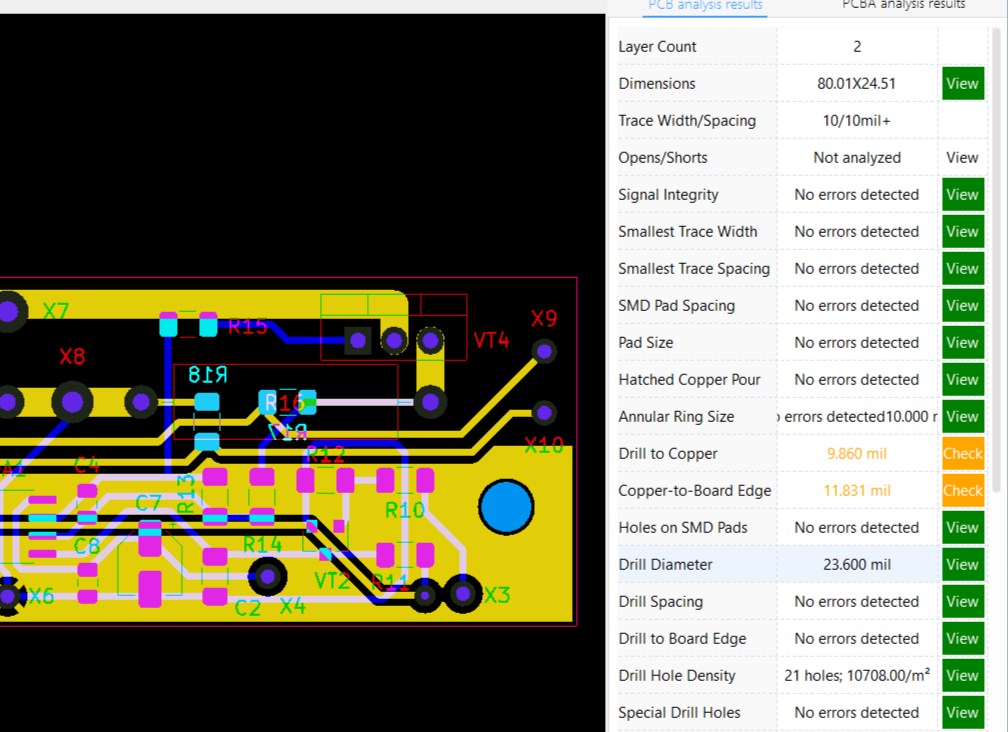
Task: Open PCBA analysis results tab
Action: coord(903,5)
